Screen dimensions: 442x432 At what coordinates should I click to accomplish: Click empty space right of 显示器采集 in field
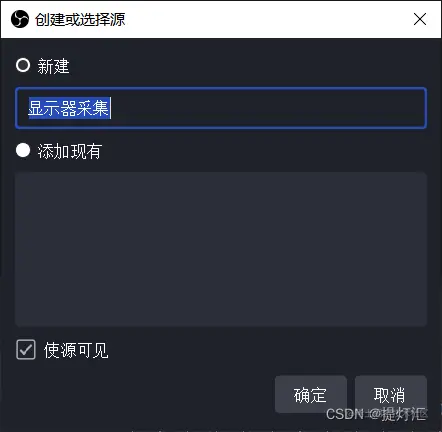click(x=267, y=108)
